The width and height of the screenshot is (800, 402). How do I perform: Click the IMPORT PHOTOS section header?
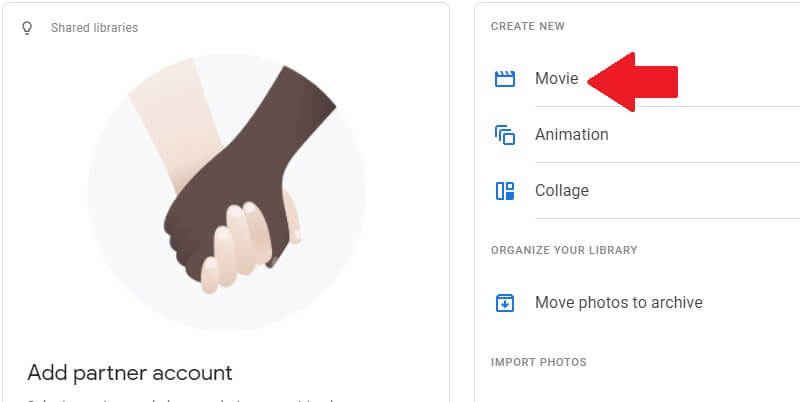[x=538, y=362]
